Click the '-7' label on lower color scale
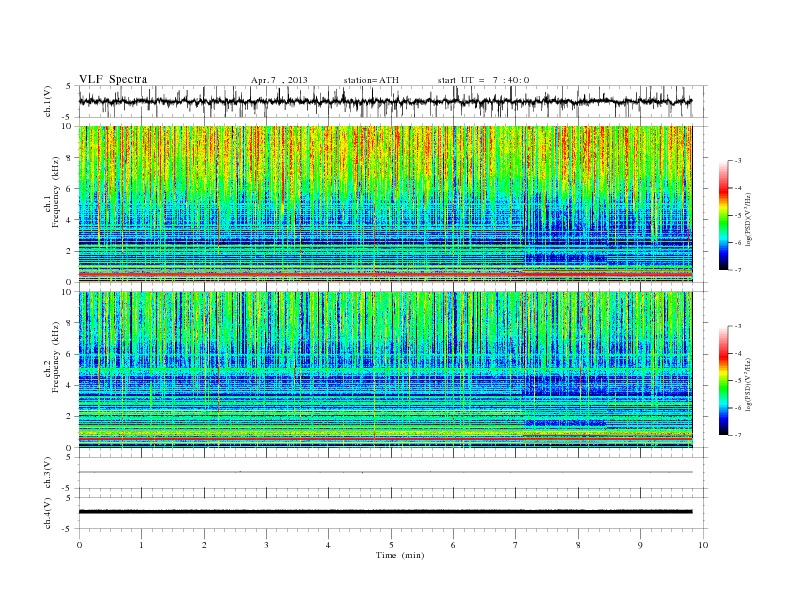 point(737,435)
